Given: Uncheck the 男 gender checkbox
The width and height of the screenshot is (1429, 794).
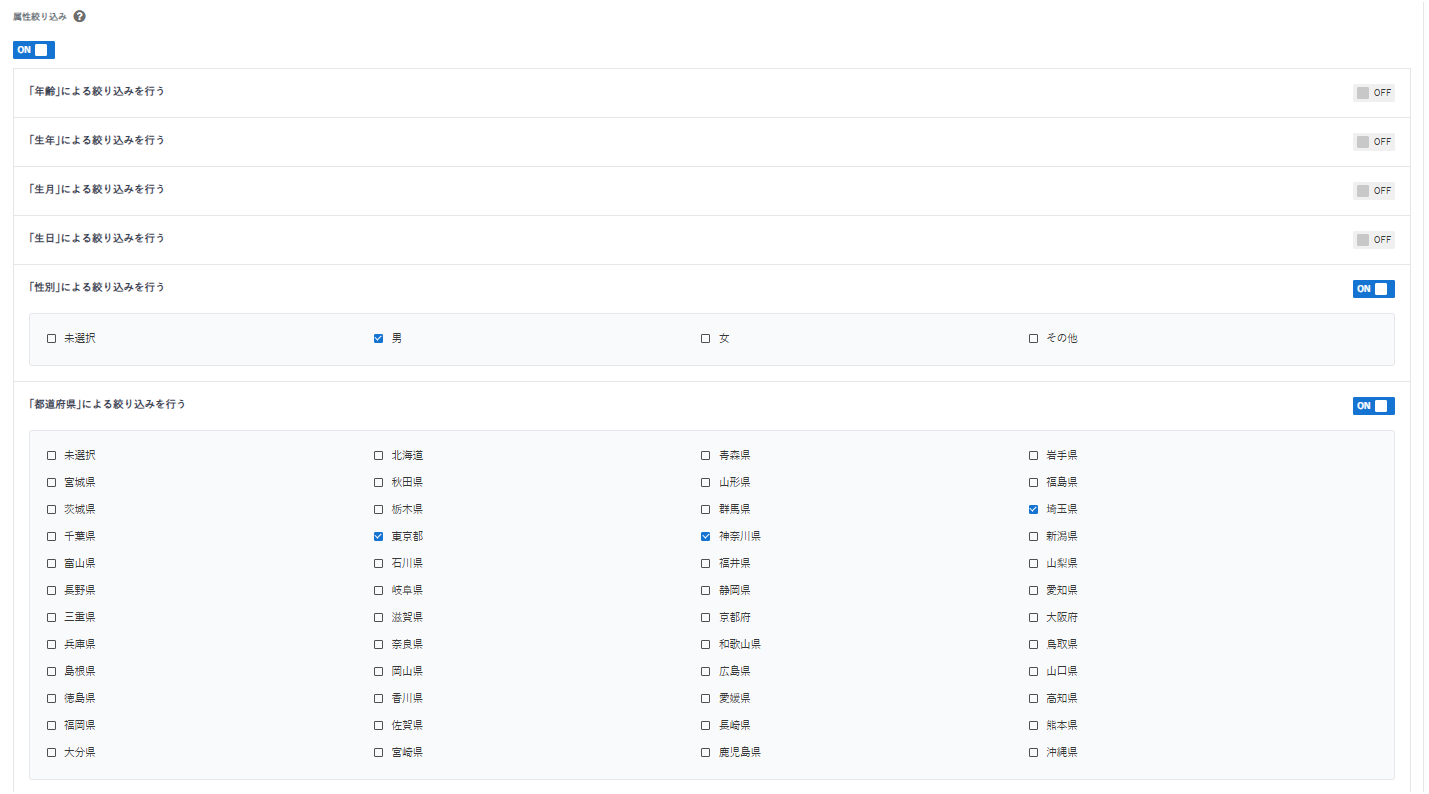Looking at the screenshot, I should tap(379, 339).
